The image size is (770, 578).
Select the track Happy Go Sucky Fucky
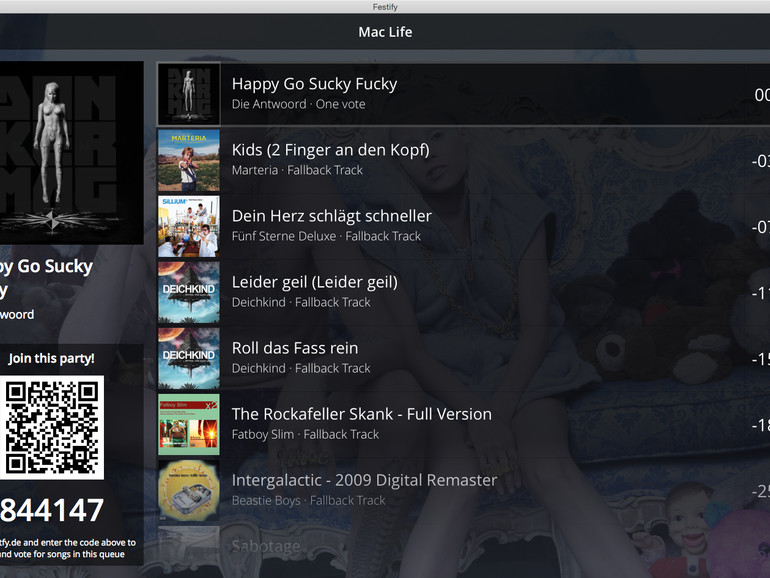314,84
